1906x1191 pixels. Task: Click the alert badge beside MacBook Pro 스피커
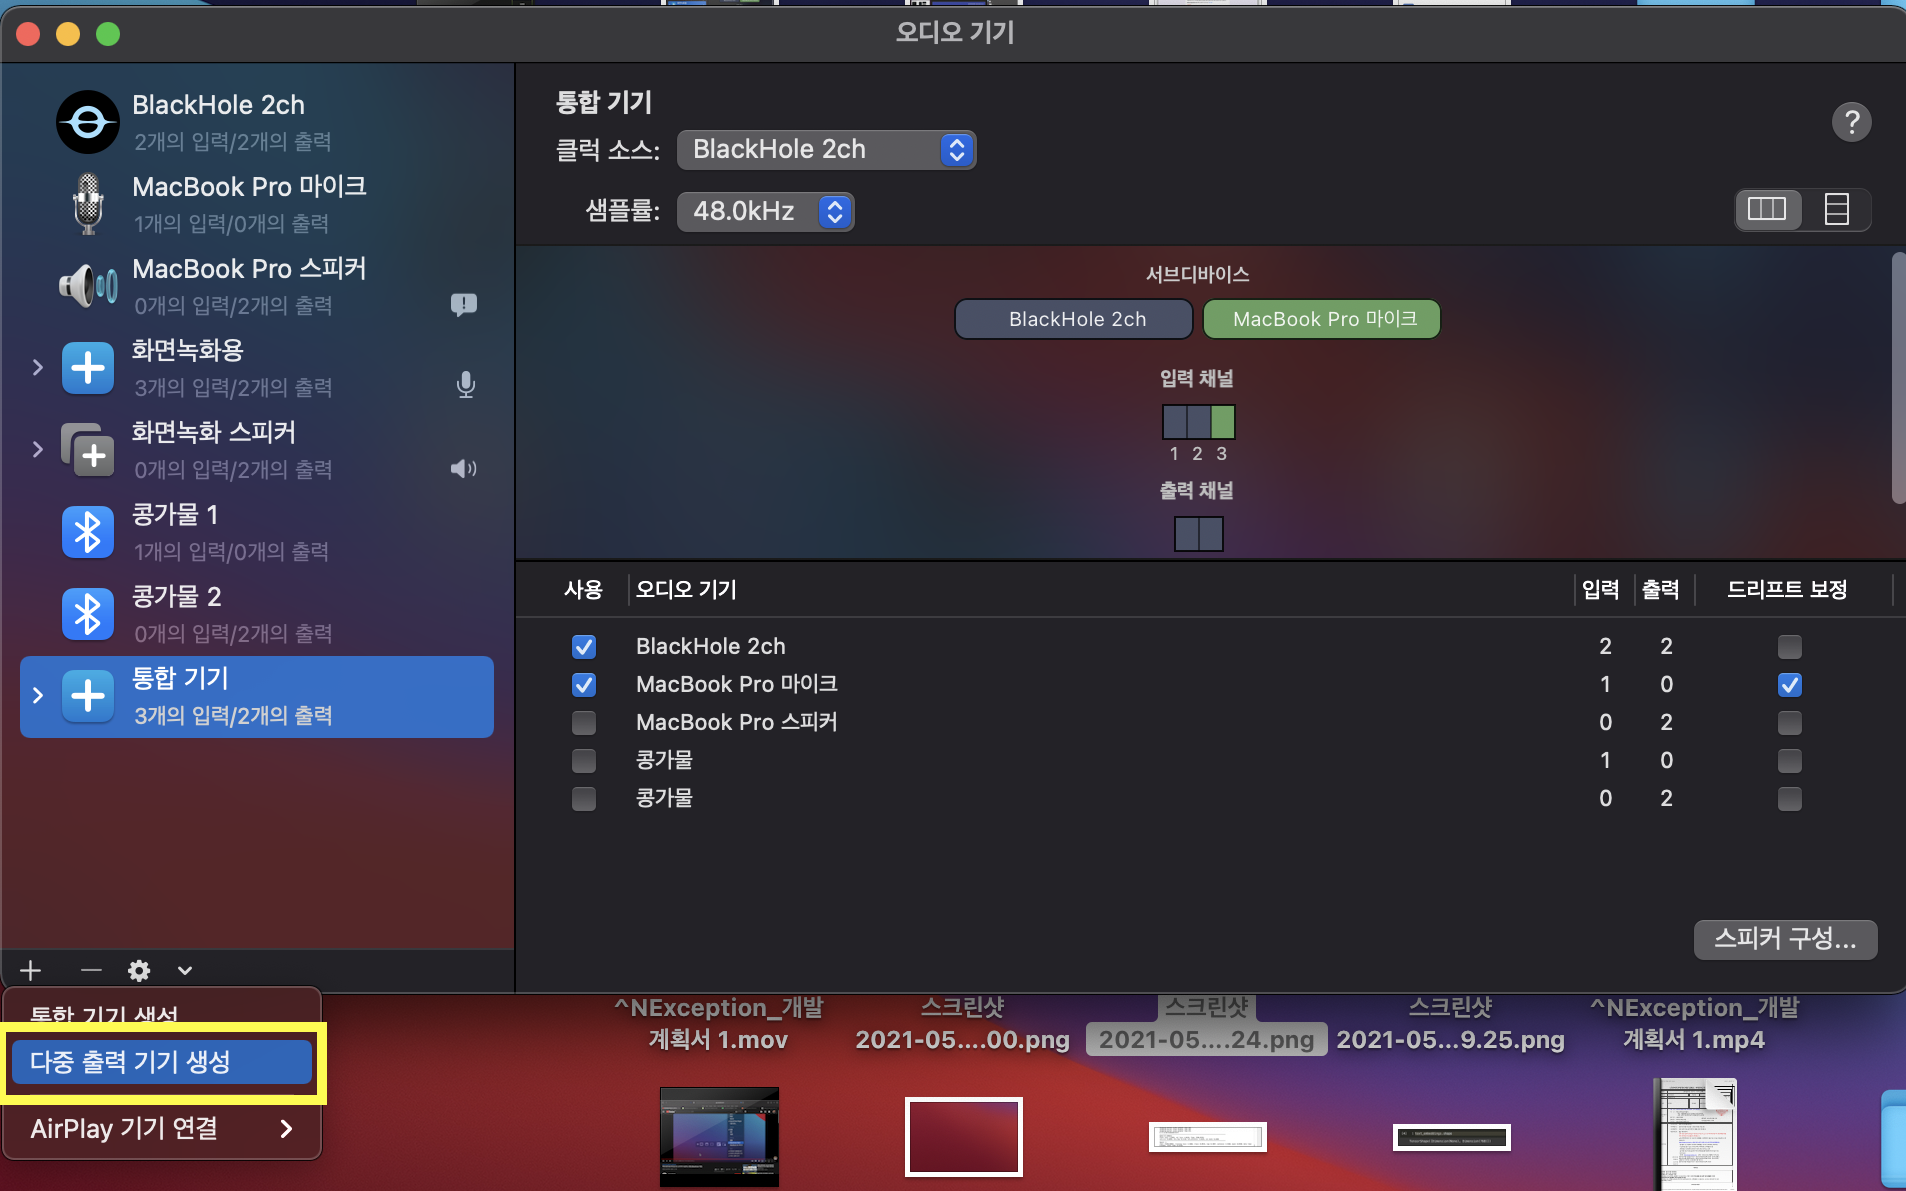463,304
